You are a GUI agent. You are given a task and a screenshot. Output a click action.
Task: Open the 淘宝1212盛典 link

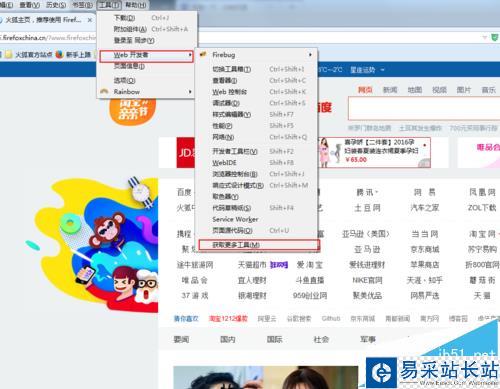point(228,318)
